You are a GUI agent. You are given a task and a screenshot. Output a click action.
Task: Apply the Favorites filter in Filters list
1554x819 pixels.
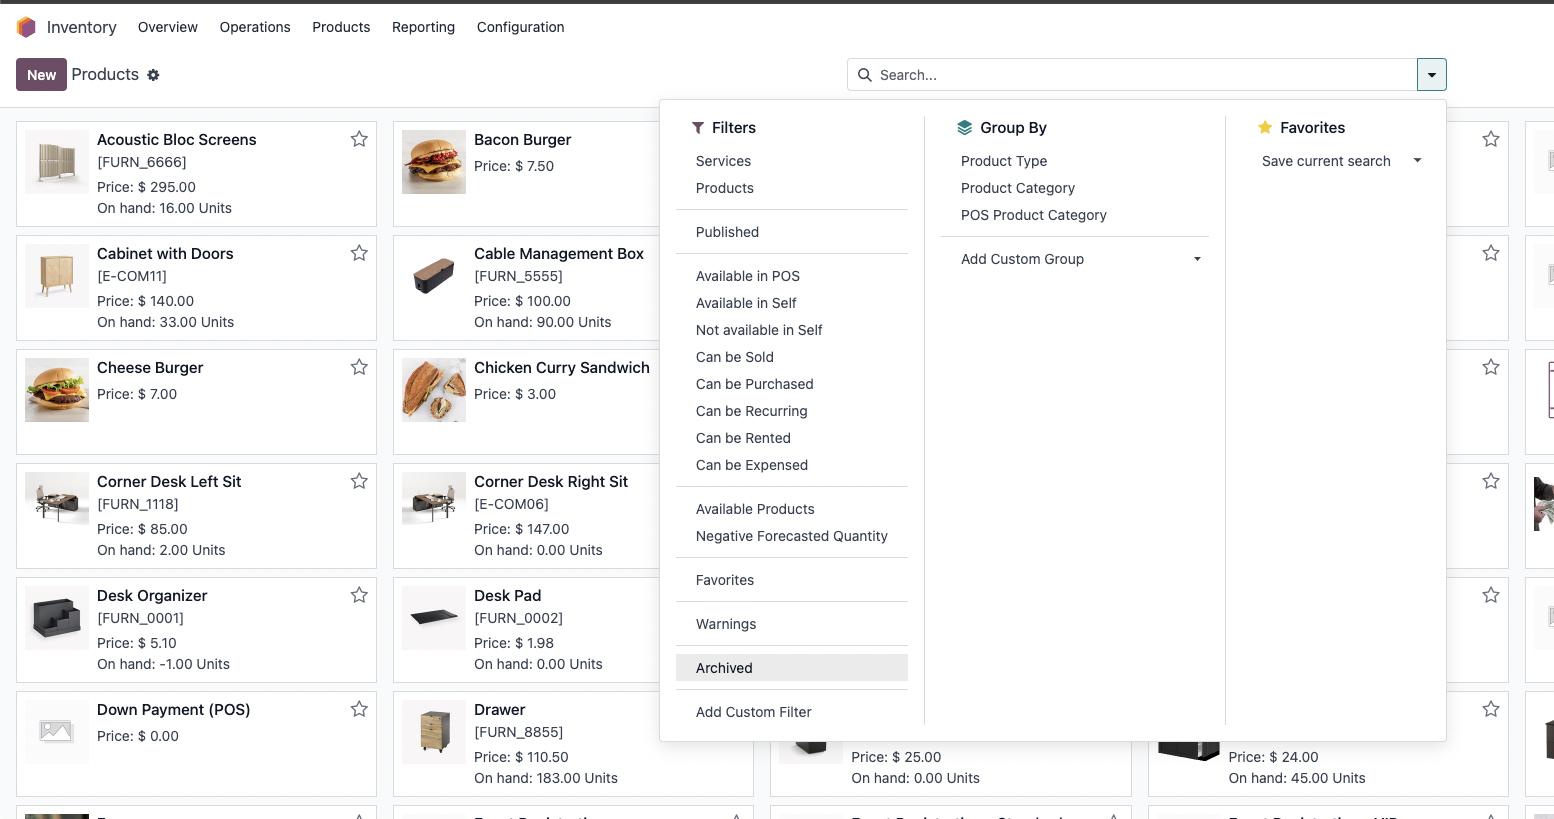coord(792,580)
